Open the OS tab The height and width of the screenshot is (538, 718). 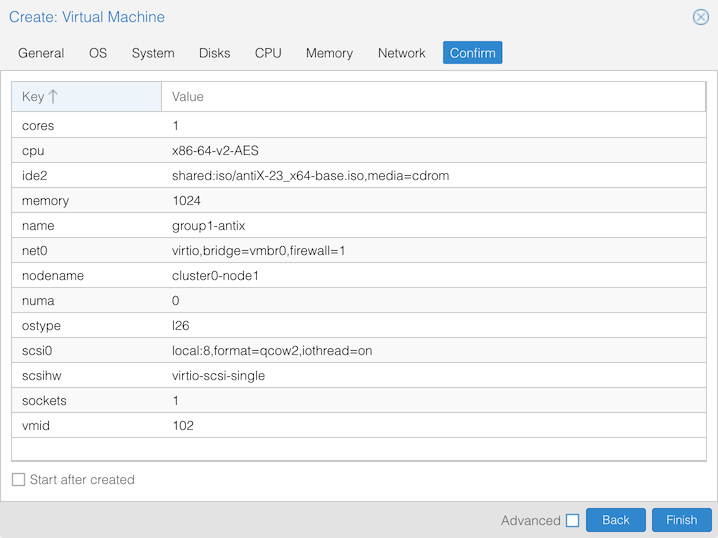[98, 53]
